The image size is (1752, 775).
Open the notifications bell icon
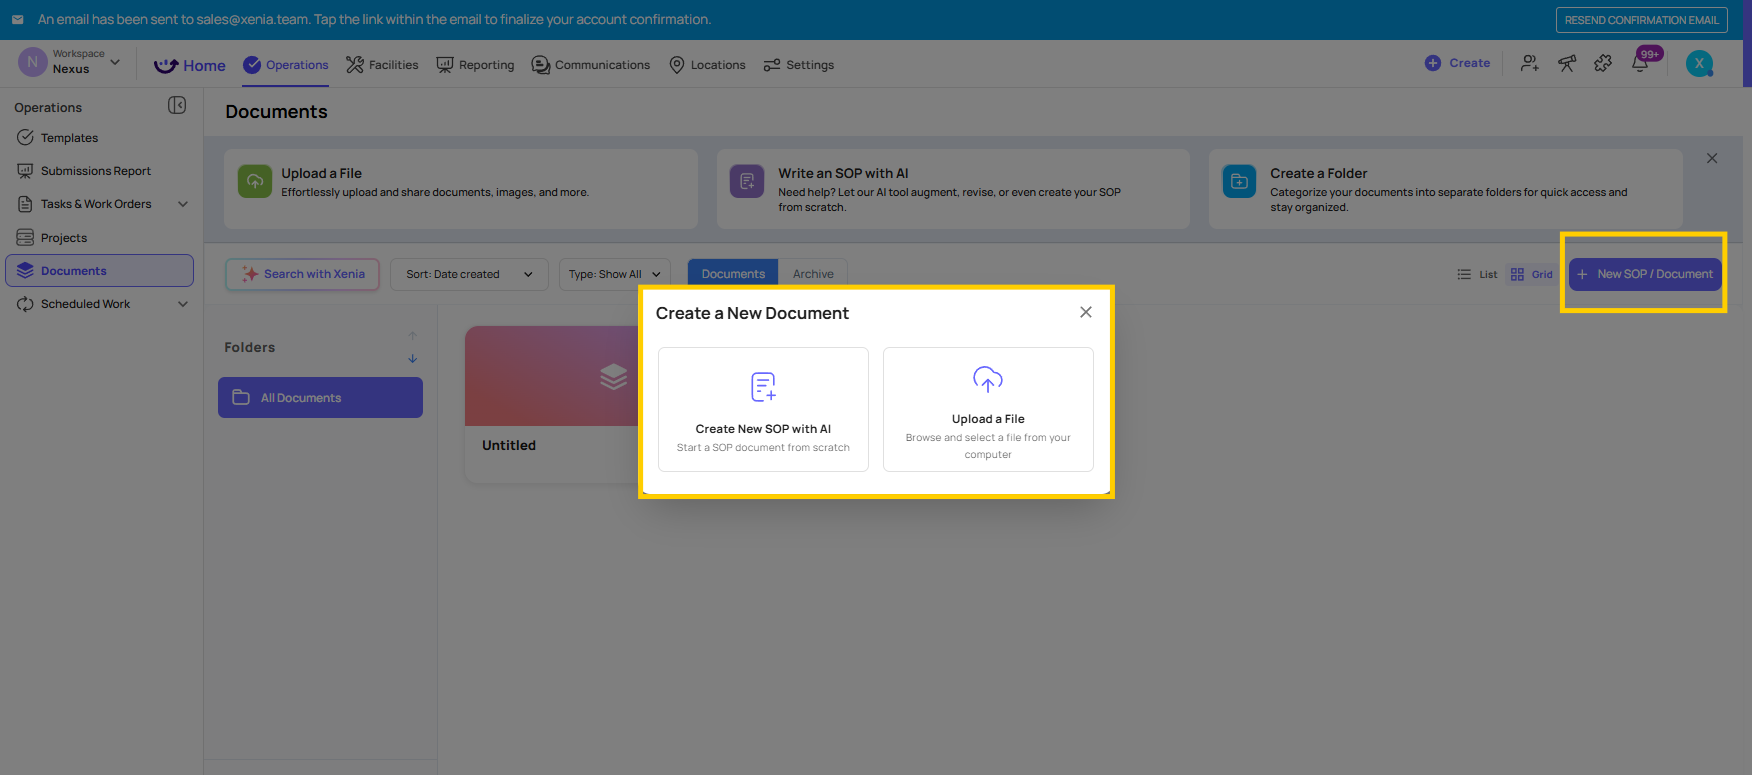1640,63
